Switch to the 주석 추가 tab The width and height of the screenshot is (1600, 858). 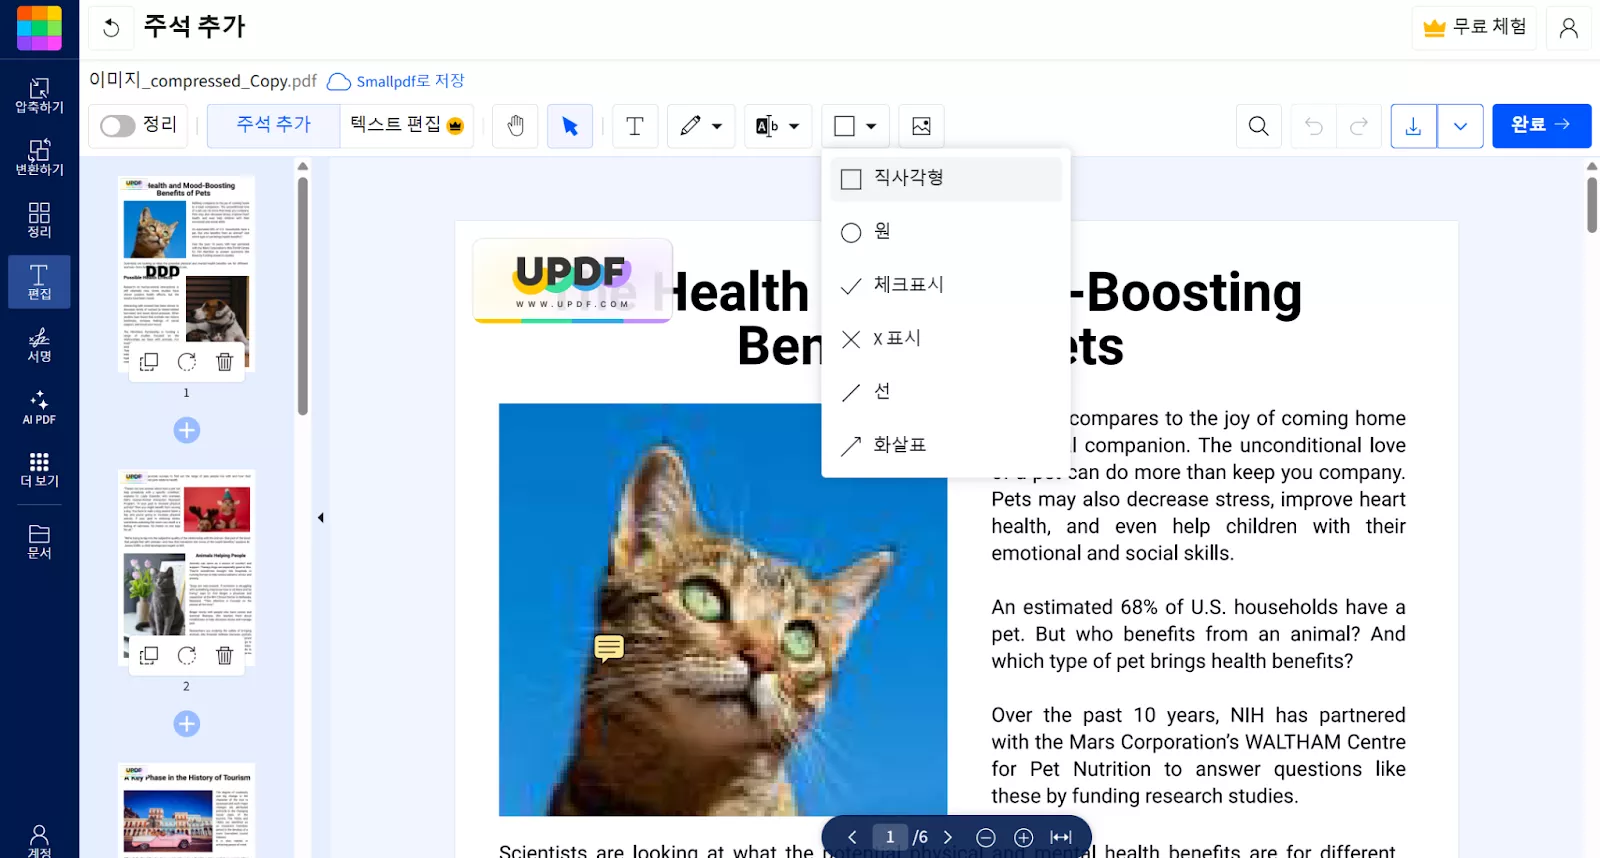pyautogui.click(x=273, y=125)
